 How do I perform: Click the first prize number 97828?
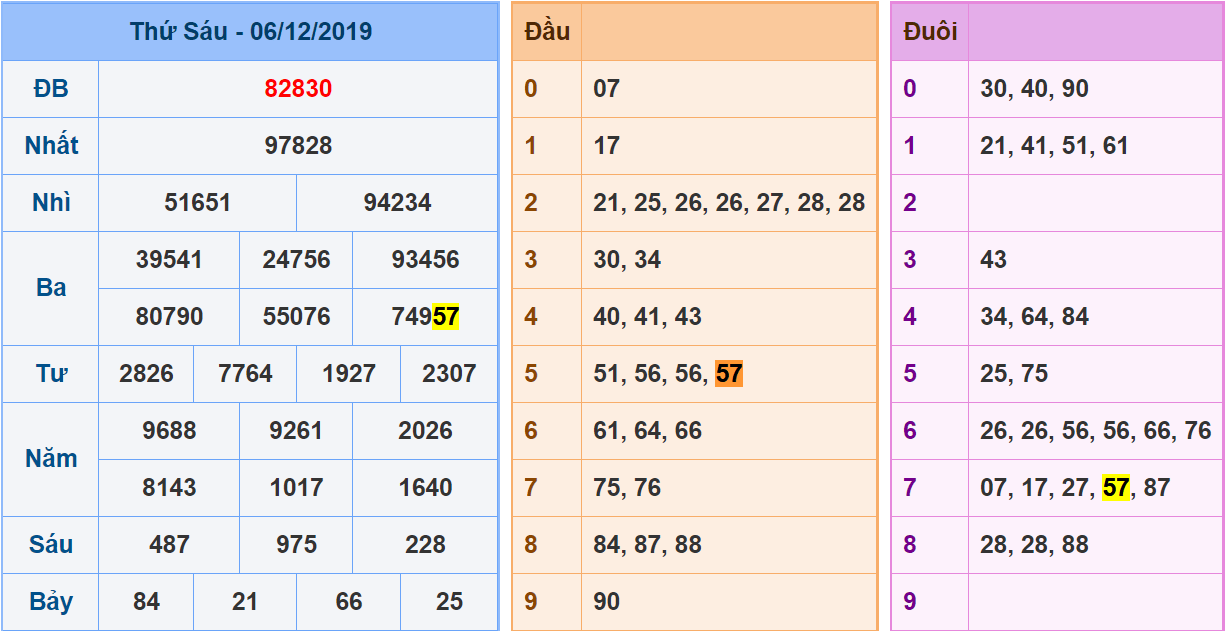pyautogui.click(x=298, y=146)
